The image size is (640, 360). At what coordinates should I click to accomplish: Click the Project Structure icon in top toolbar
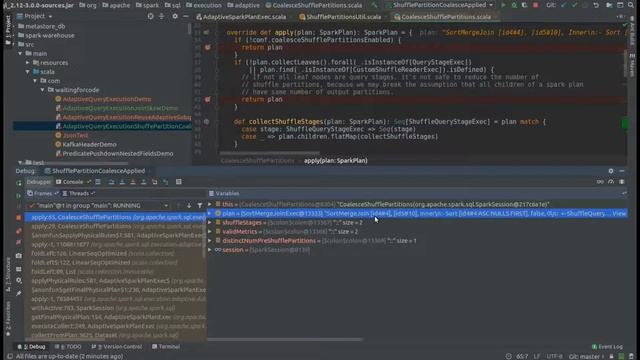609,5
